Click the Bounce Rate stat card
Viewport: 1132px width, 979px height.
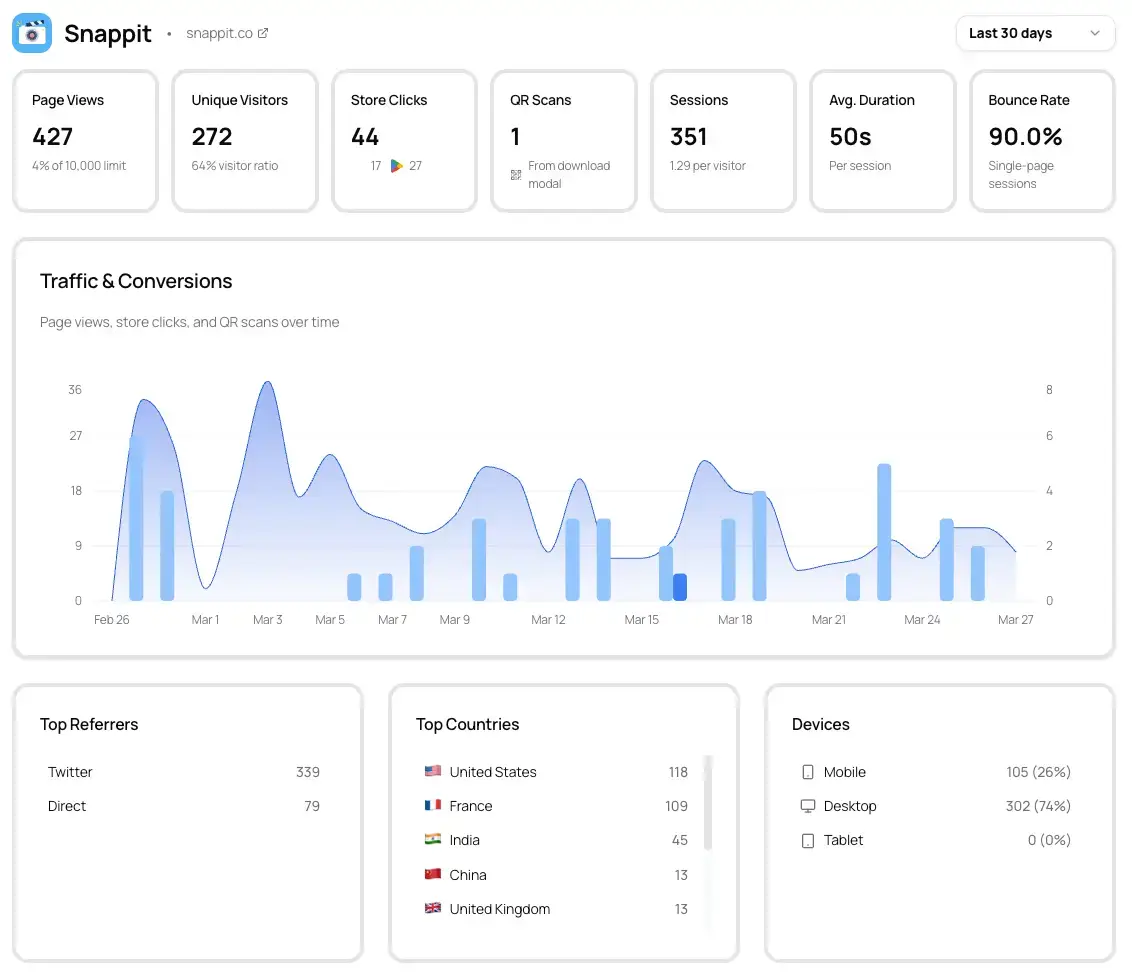coord(1042,141)
